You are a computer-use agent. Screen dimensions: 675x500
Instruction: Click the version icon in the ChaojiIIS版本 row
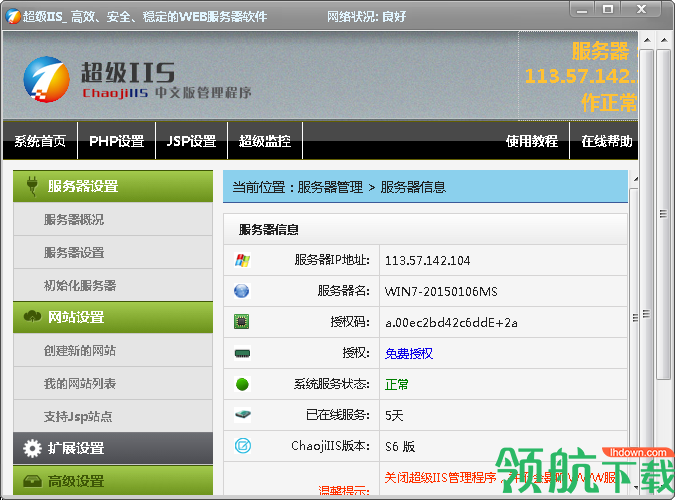click(x=243, y=446)
